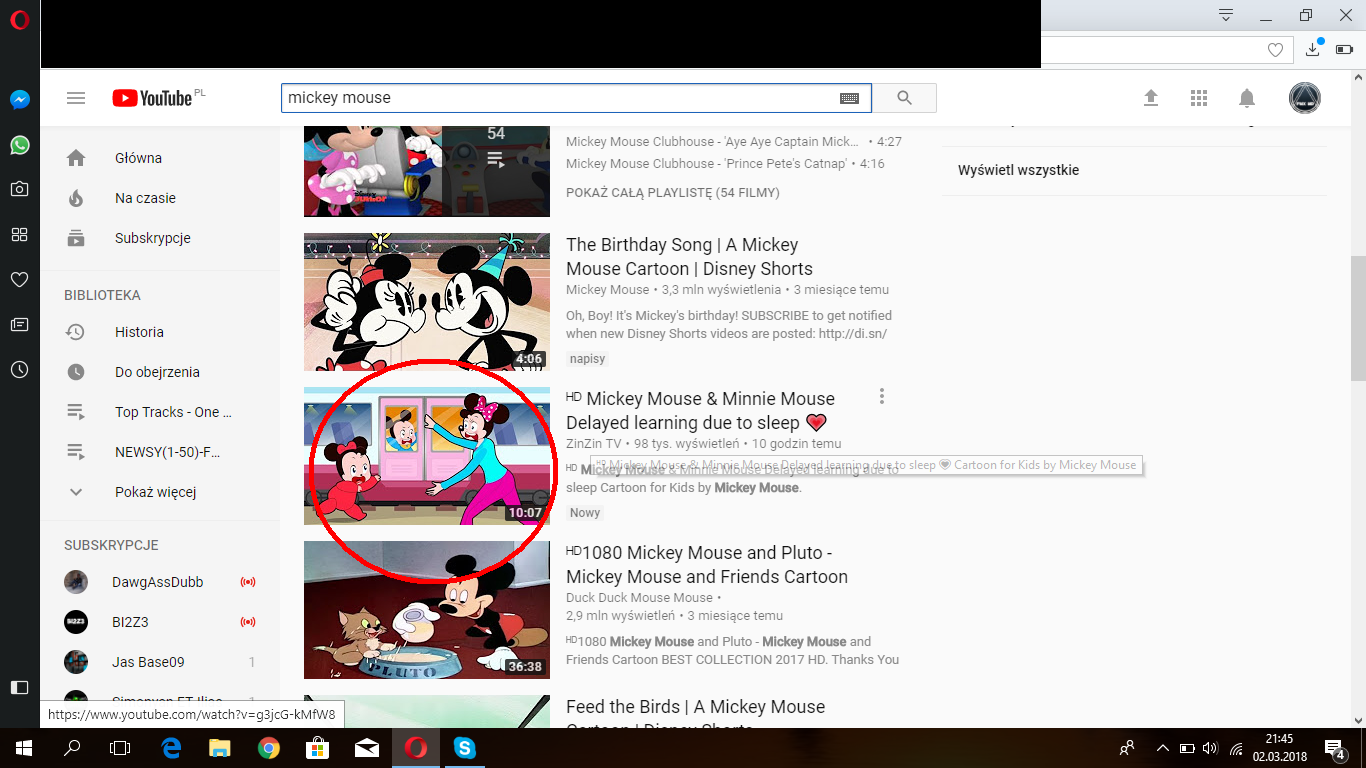Click the Nowy badge
Image resolution: width=1366 pixels, height=768 pixels.
coord(585,513)
